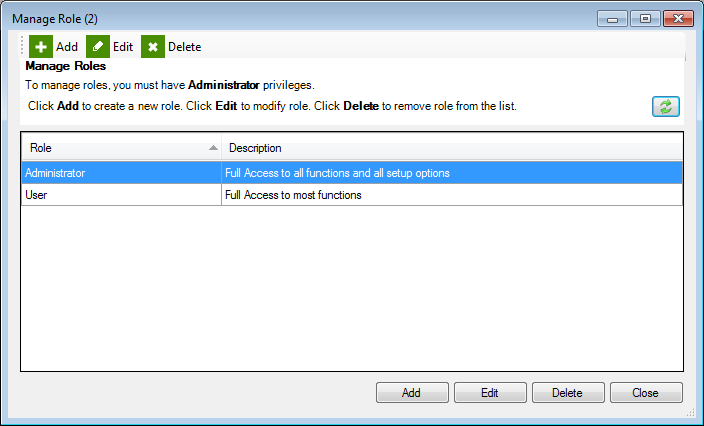This screenshot has width=704, height=426.
Task: Click the Administrator description cell
Action: [x=452, y=173]
